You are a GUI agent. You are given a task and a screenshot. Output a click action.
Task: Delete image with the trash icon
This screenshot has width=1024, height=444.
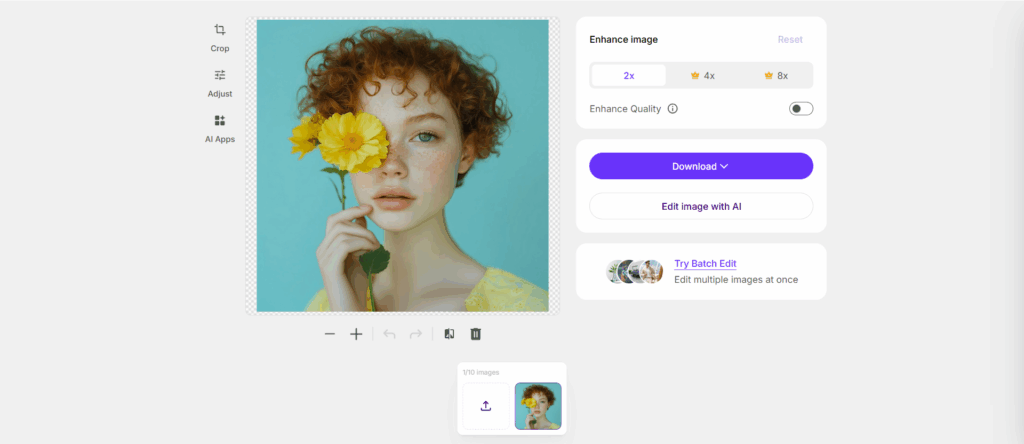[x=476, y=334]
